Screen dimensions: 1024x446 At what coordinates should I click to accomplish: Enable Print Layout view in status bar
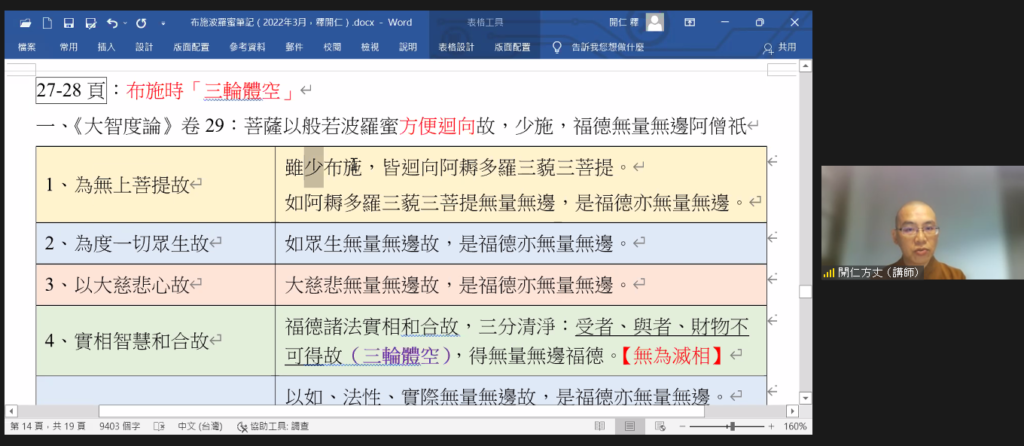[x=629, y=426]
